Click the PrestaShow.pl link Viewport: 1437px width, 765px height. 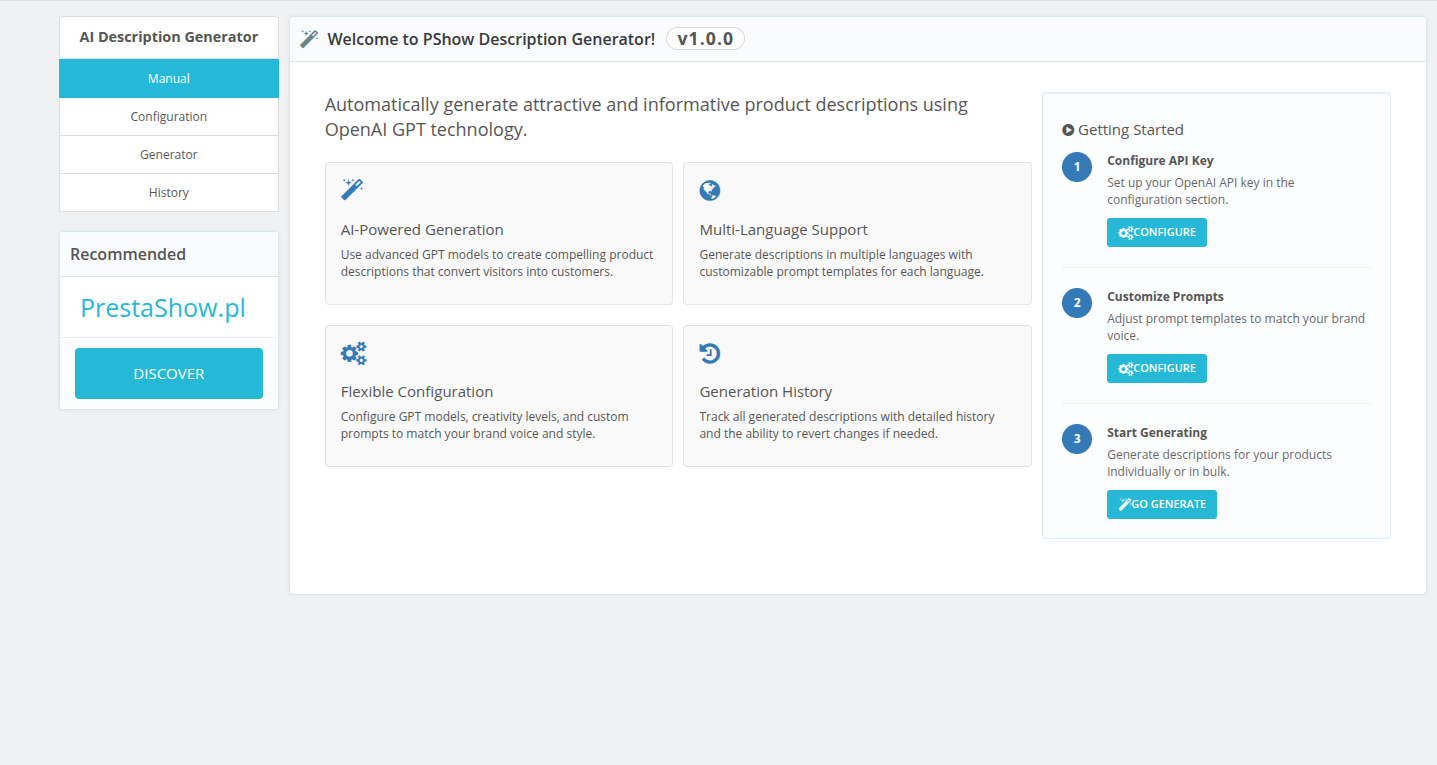(x=163, y=308)
